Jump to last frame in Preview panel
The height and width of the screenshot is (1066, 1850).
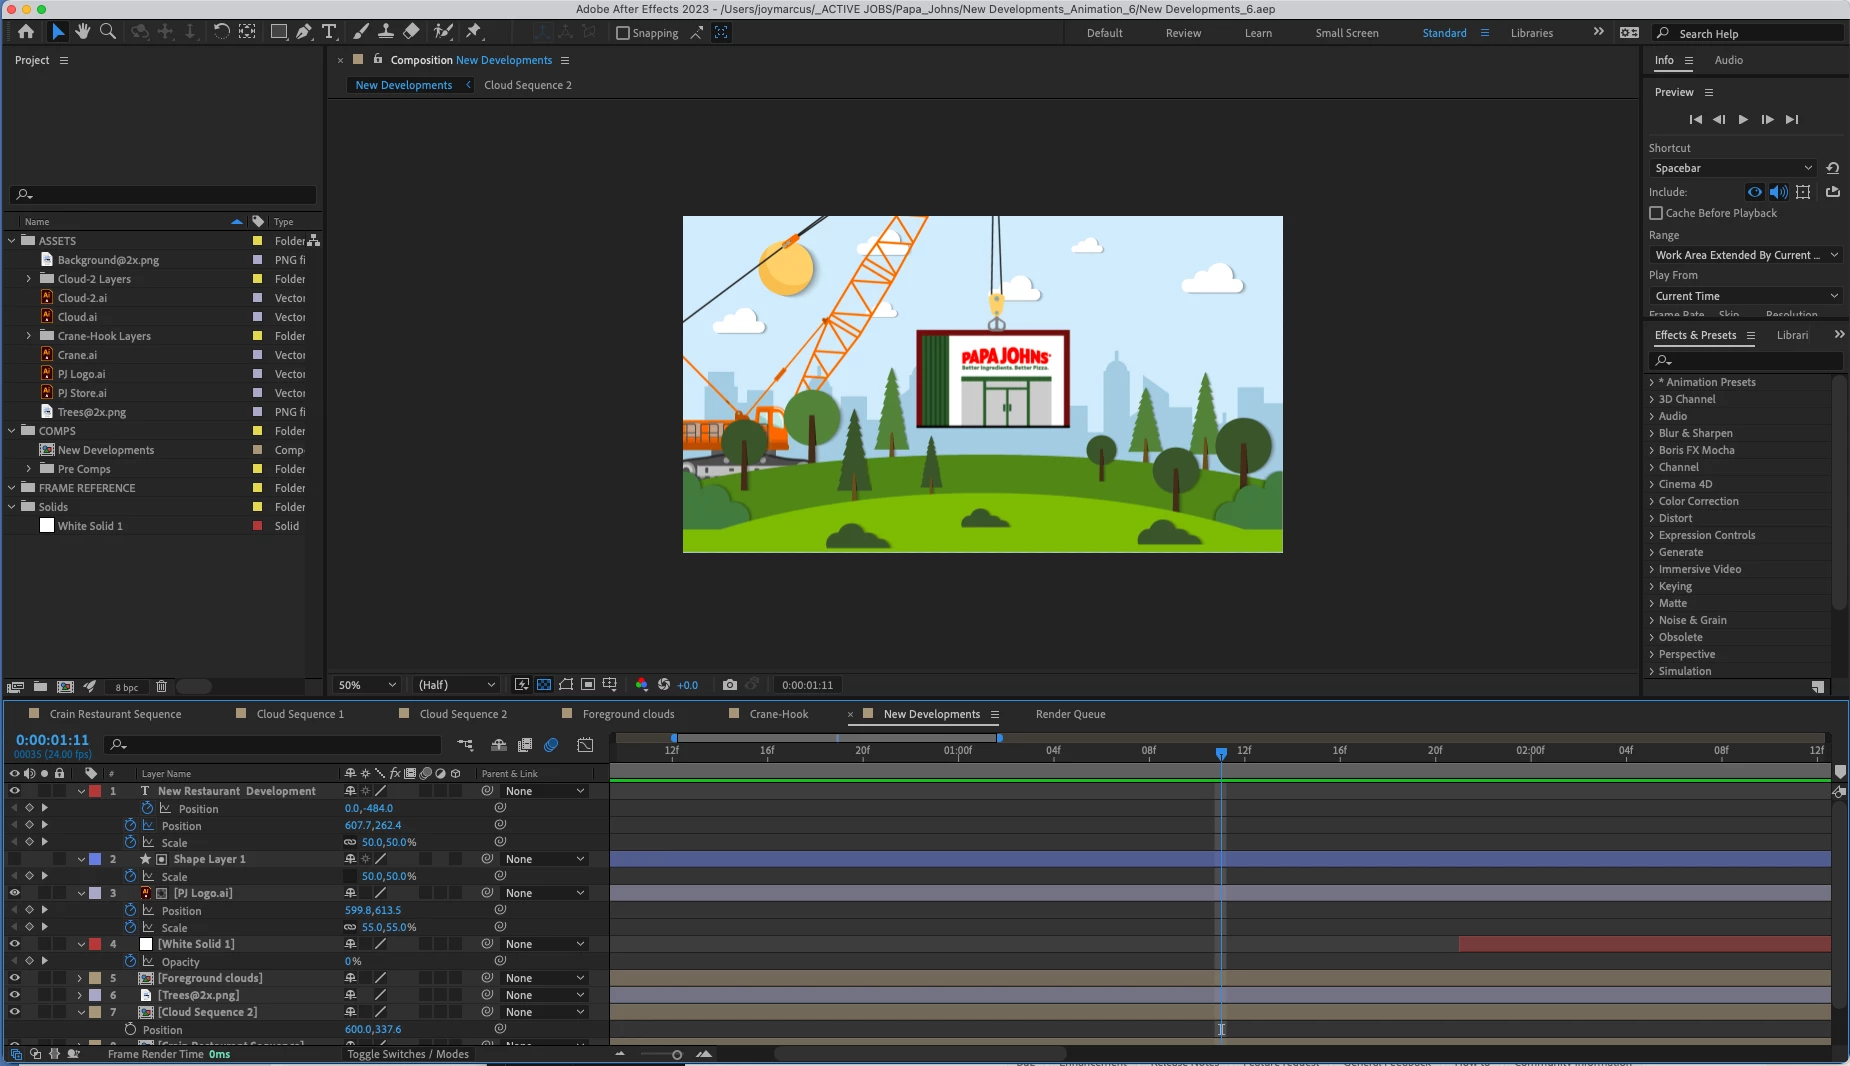click(1792, 119)
